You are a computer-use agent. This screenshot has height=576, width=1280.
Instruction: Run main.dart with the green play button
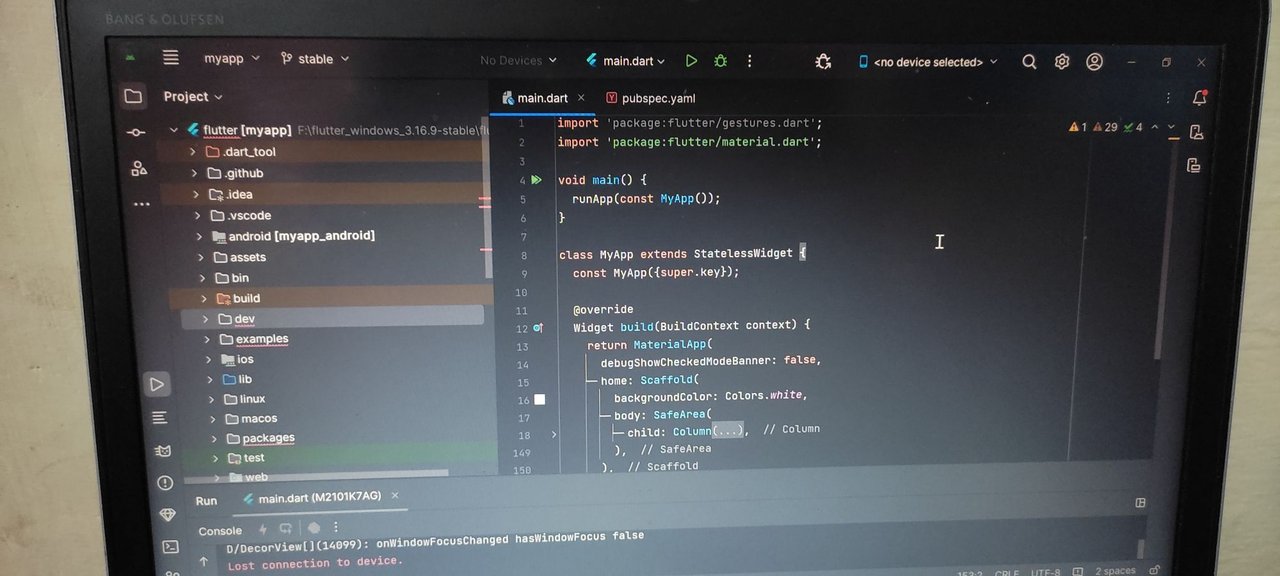691,61
